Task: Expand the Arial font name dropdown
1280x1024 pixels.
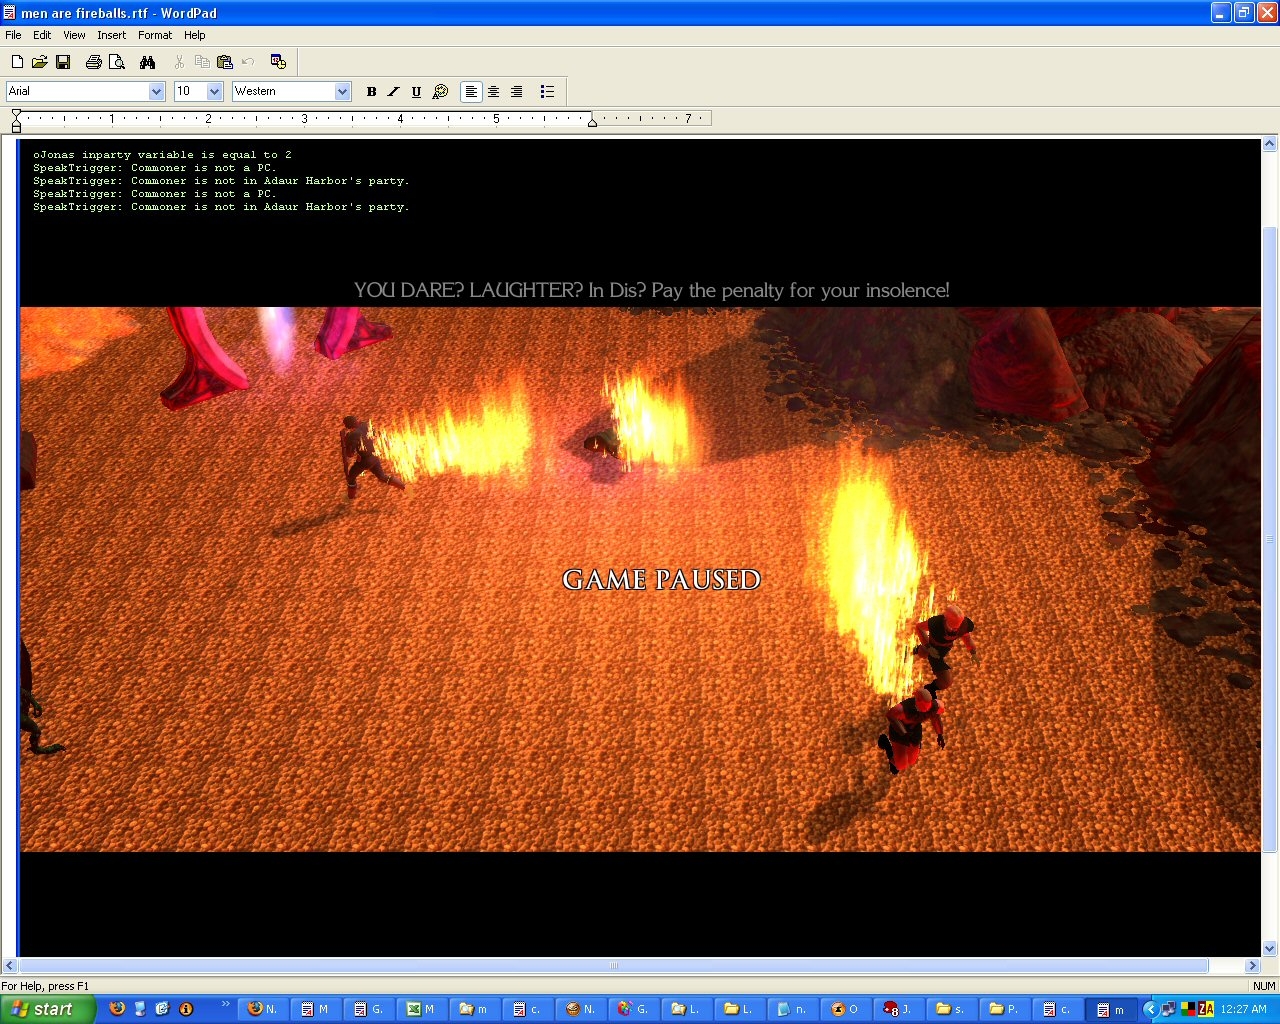Action: (156, 91)
